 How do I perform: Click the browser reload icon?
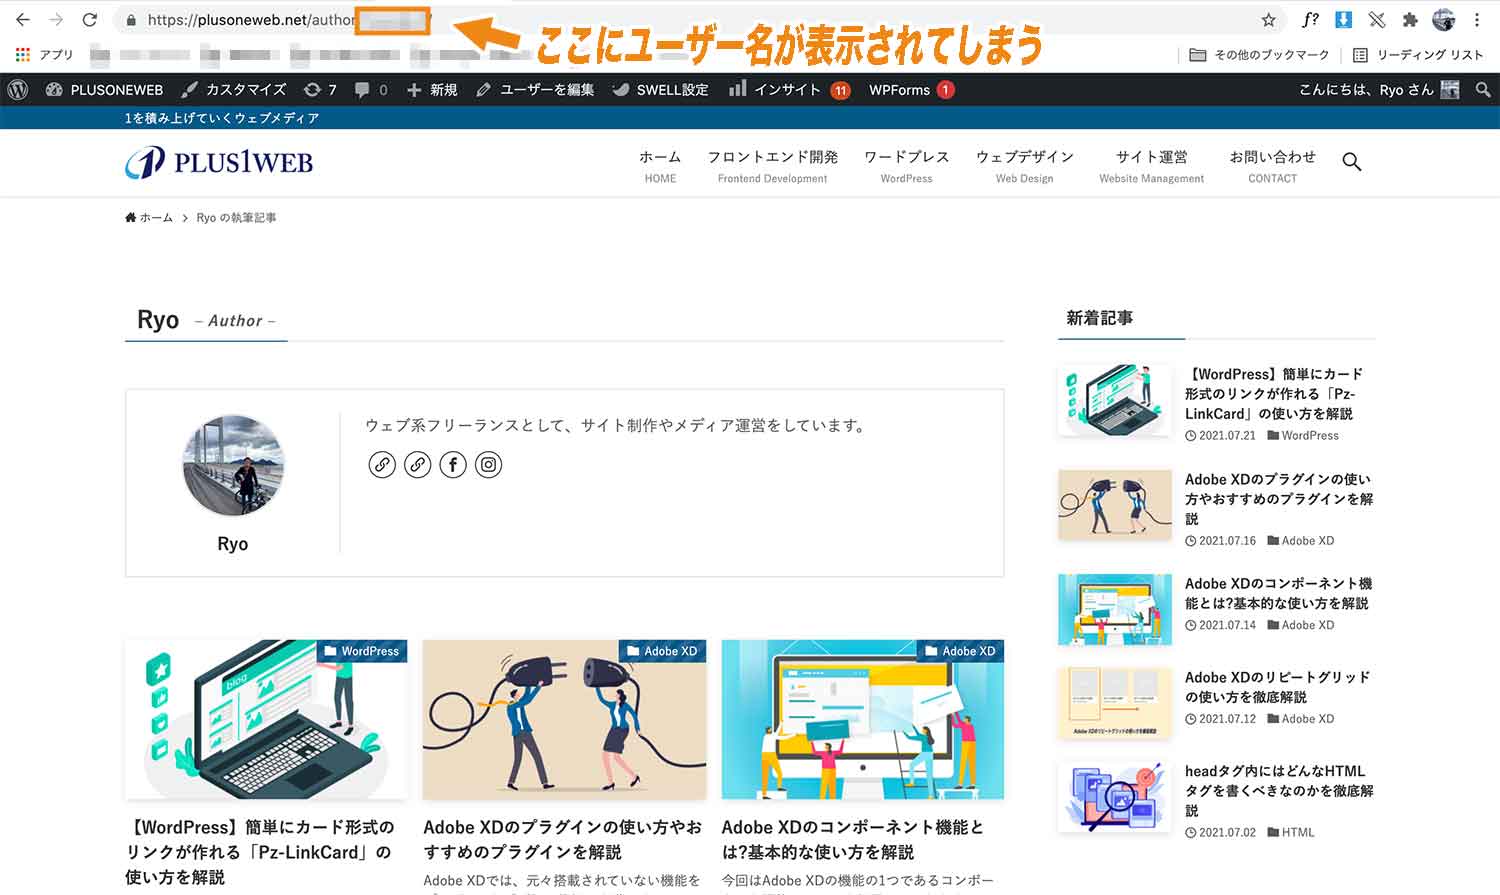[x=90, y=19]
